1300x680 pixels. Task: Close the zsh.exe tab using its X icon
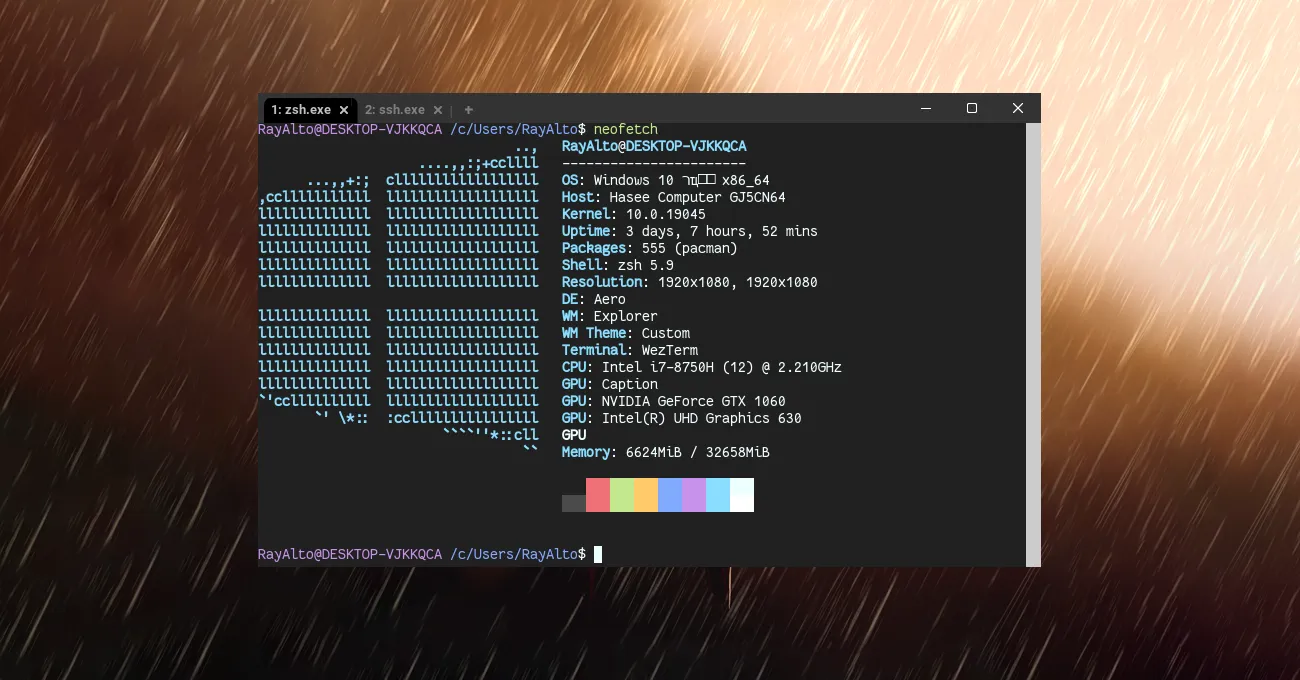344,110
